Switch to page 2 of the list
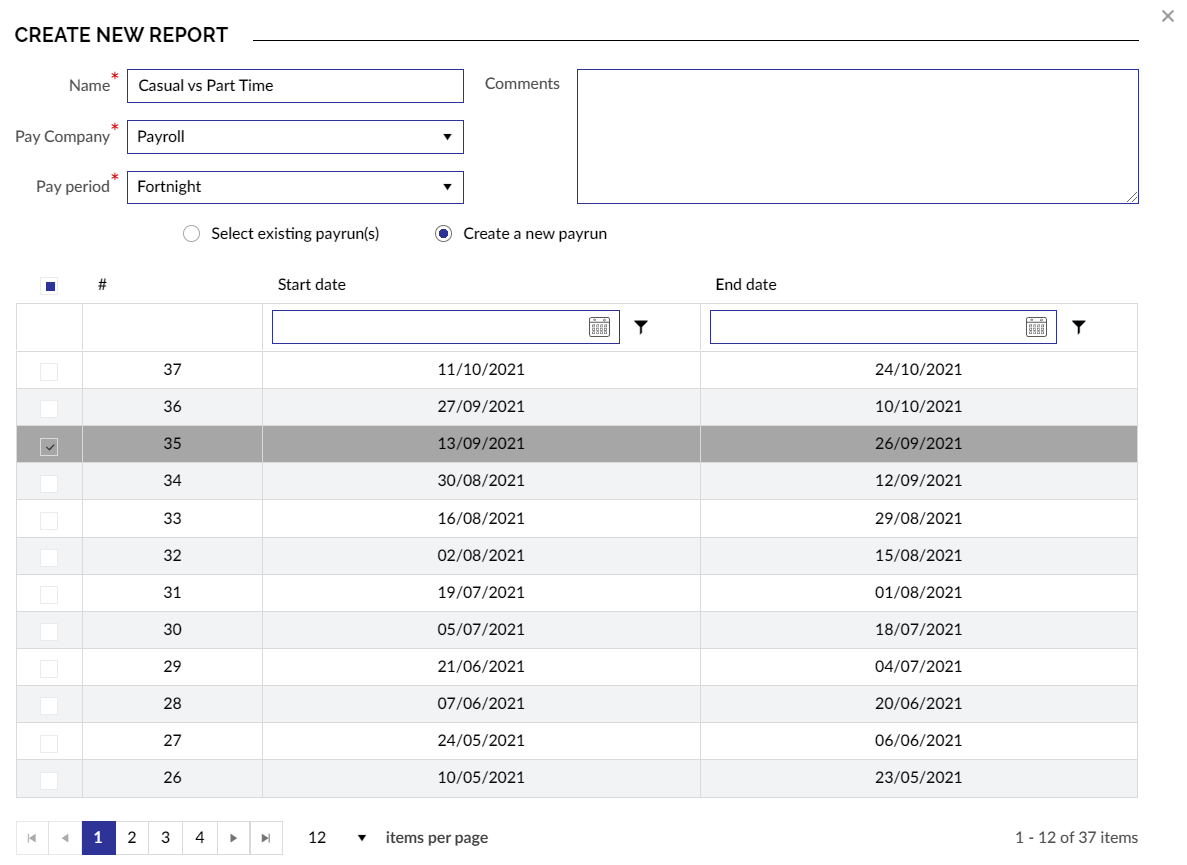Image resolution: width=1187 pixels, height=865 pixels. point(132,838)
